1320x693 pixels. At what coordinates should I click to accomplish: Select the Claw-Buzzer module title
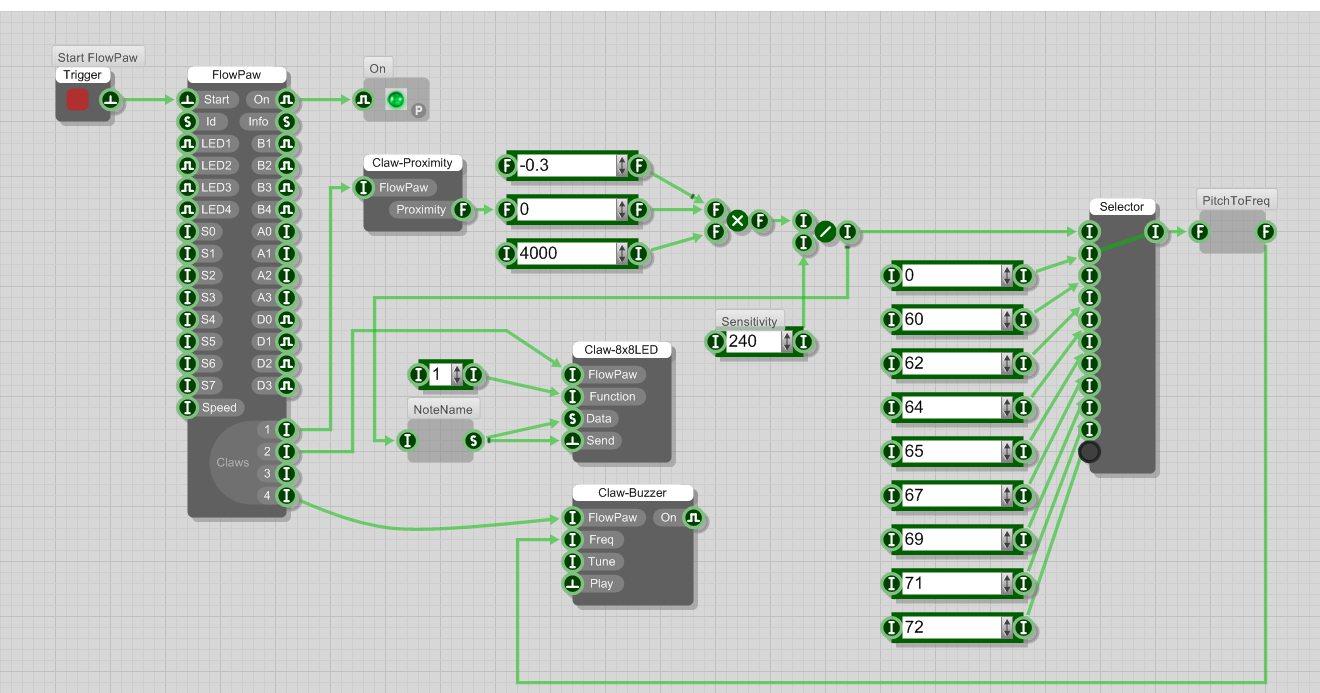pos(632,493)
